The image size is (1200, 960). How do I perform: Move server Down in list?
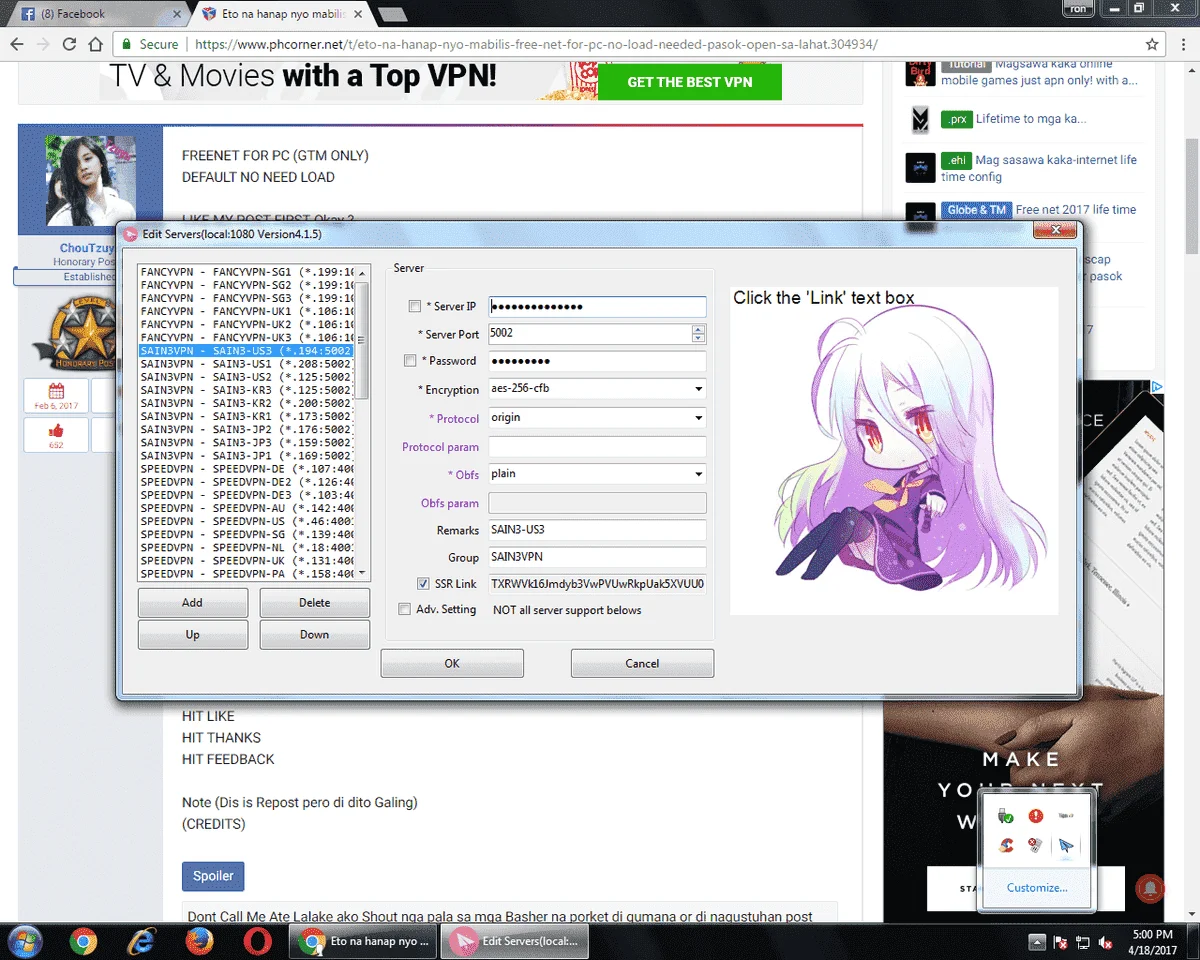314,634
